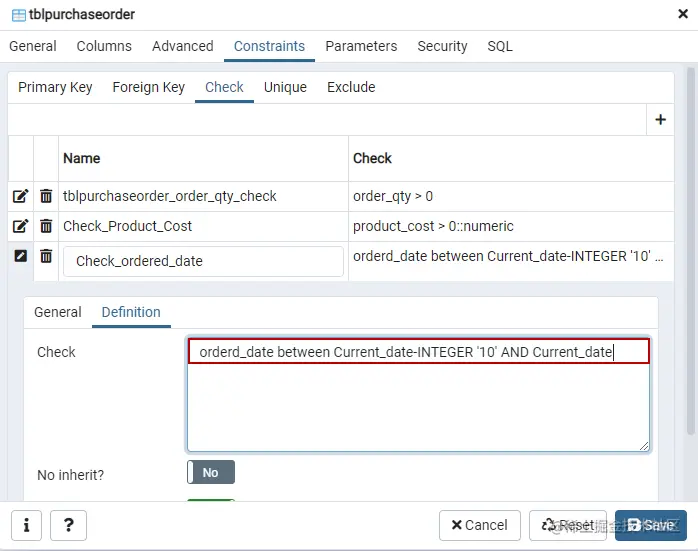This screenshot has width=698, height=551.
Task: Switch to Exclude sub-tab
Action: tap(351, 87)
